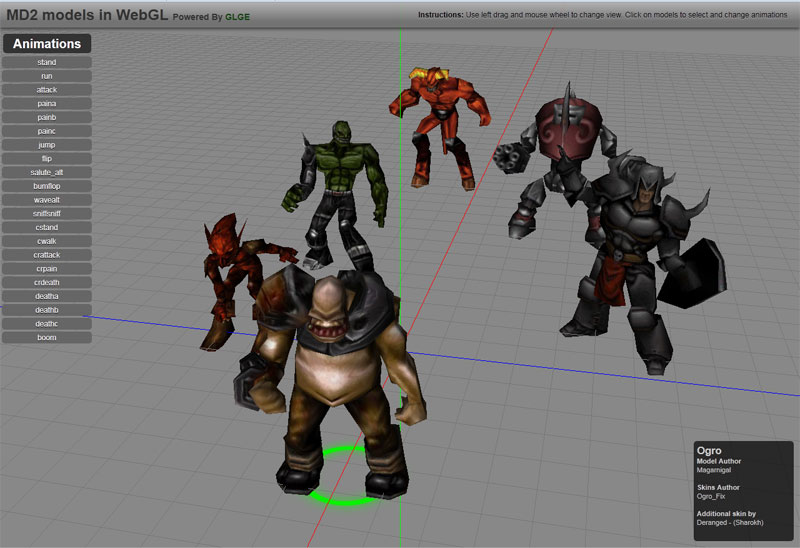Choose the painc animation
The image size is (800, 548).
pos(47,131)
